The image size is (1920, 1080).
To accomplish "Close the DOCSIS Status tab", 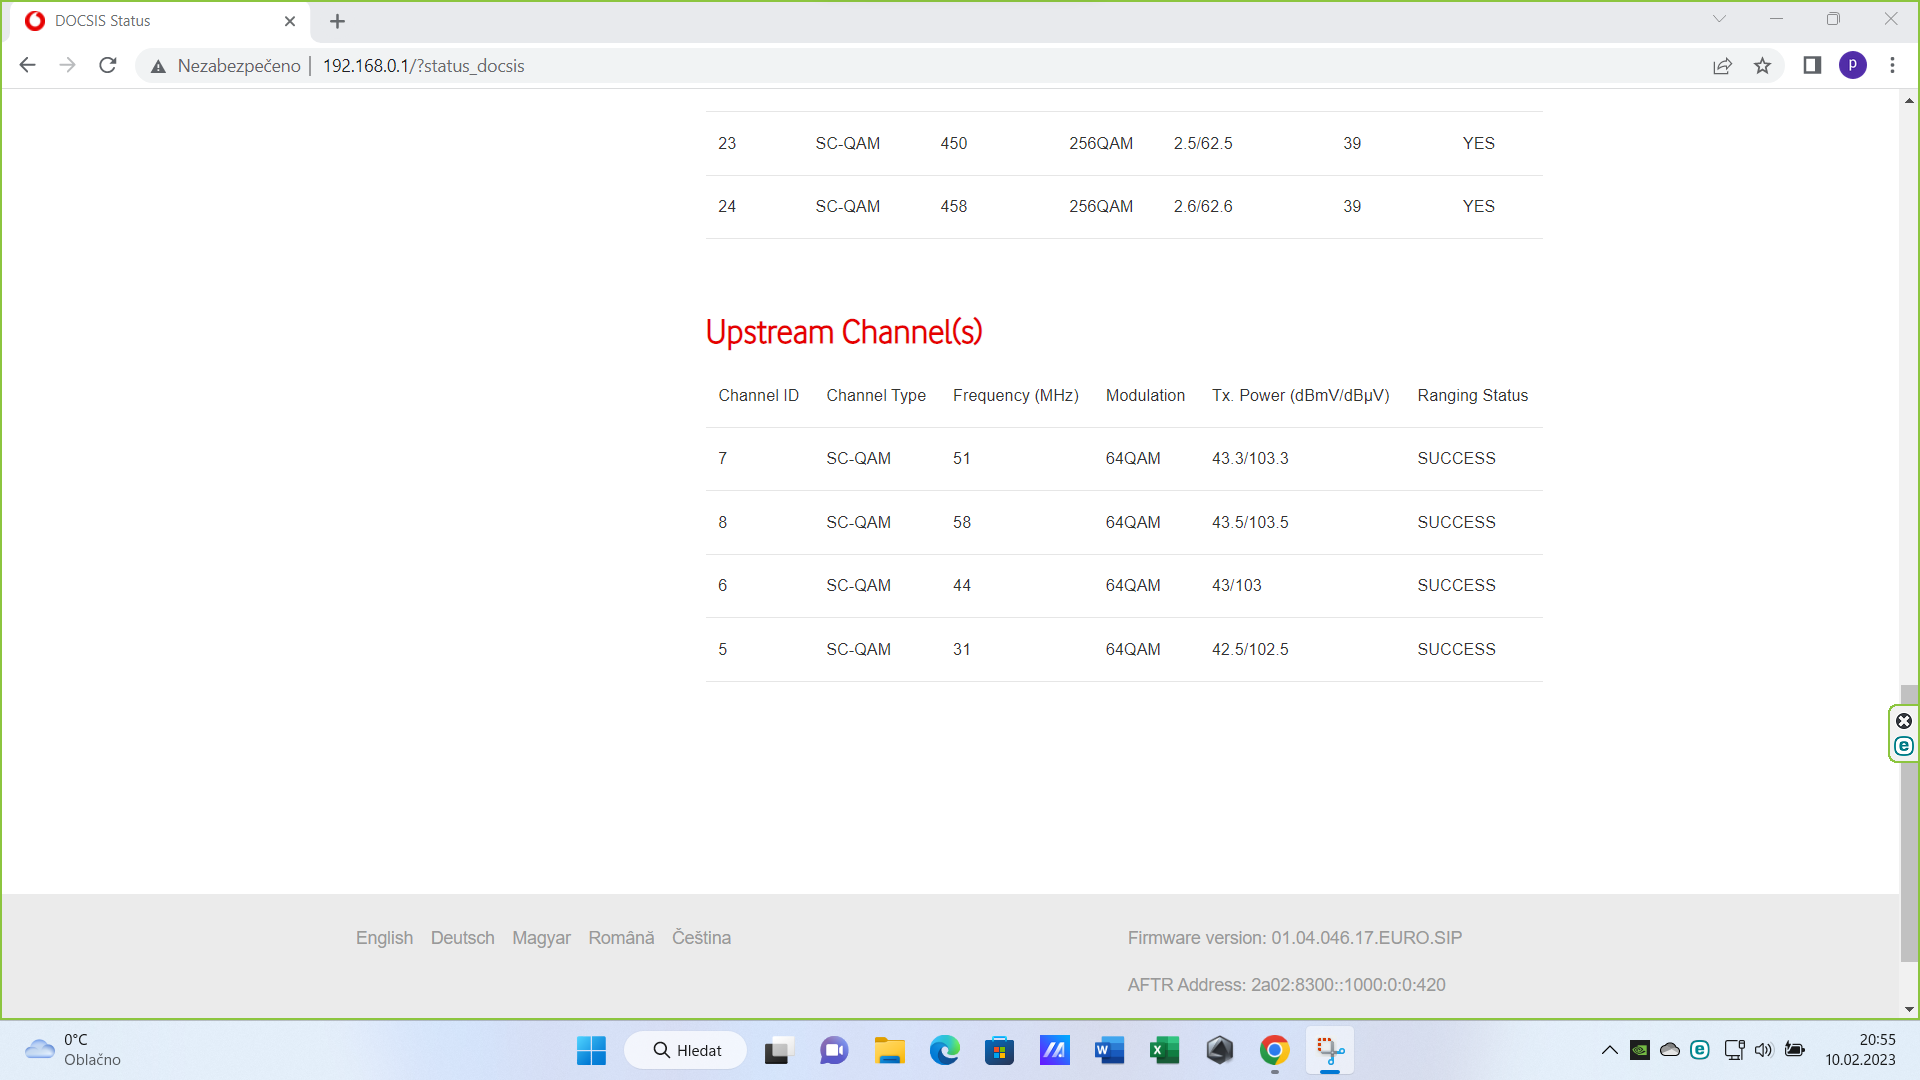I will pos(290,21).
